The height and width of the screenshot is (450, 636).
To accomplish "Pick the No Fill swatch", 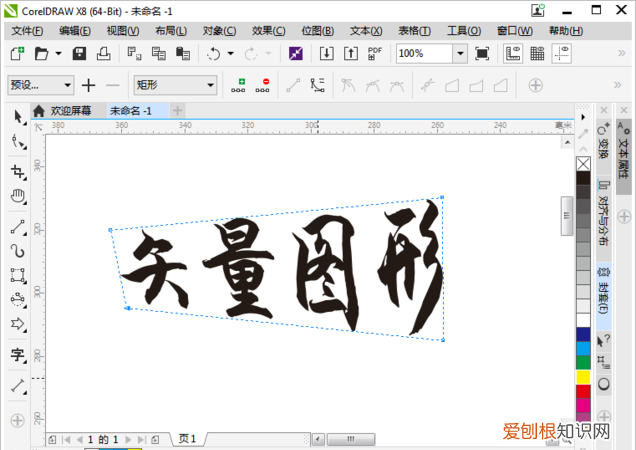I will [583, 164].
